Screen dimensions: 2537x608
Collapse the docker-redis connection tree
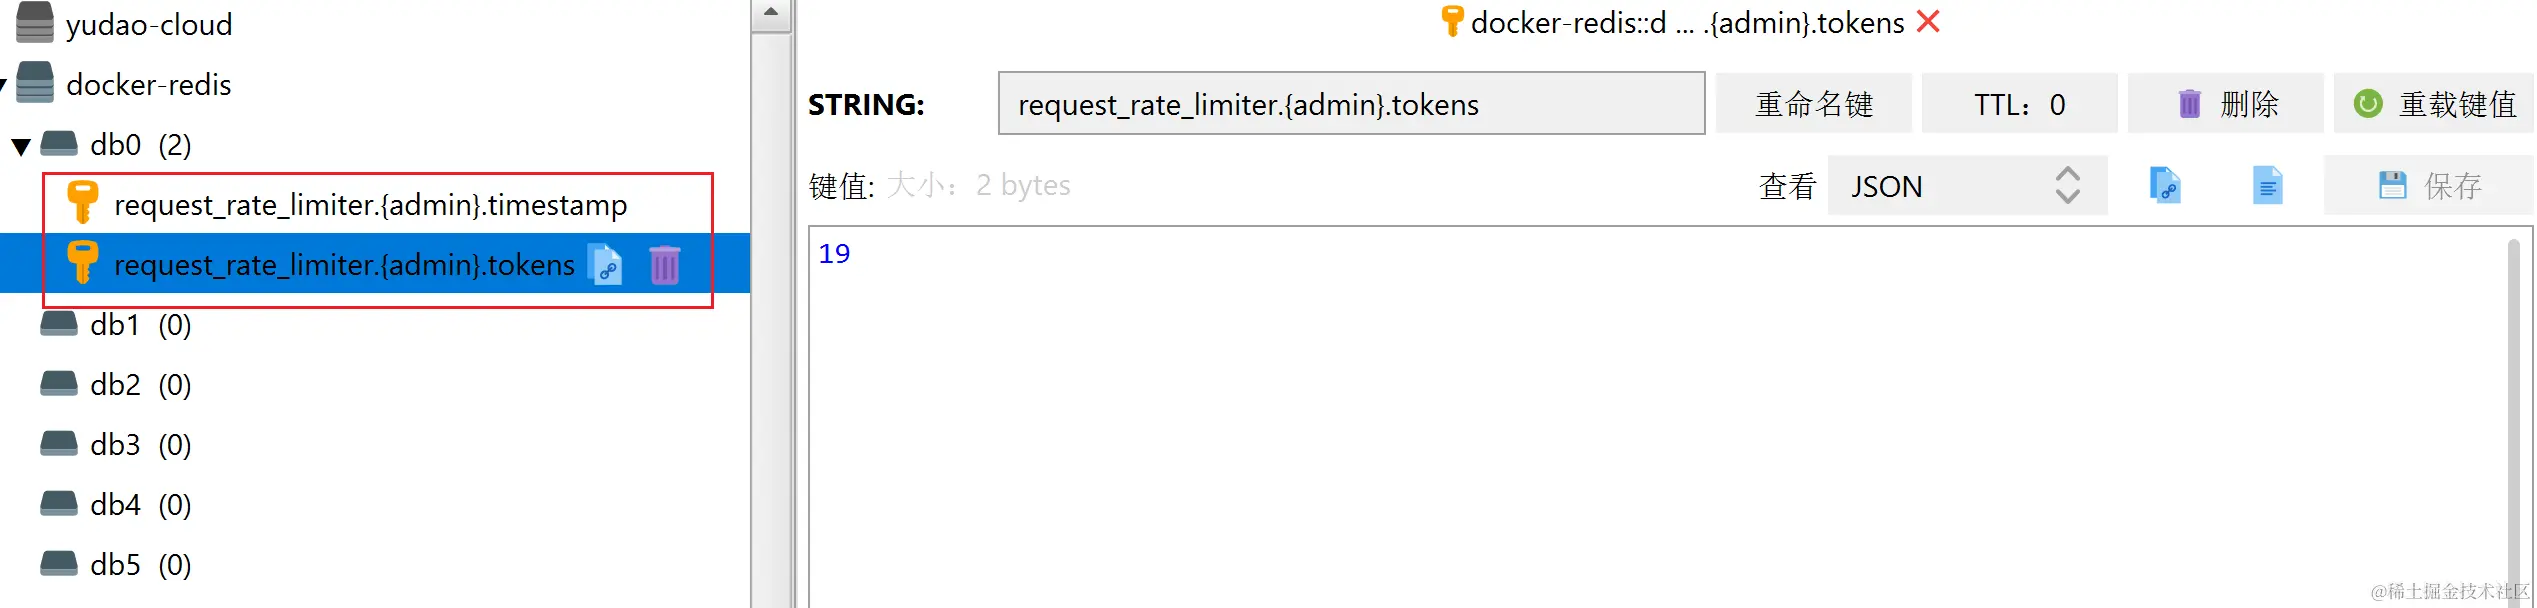(4, 85)
